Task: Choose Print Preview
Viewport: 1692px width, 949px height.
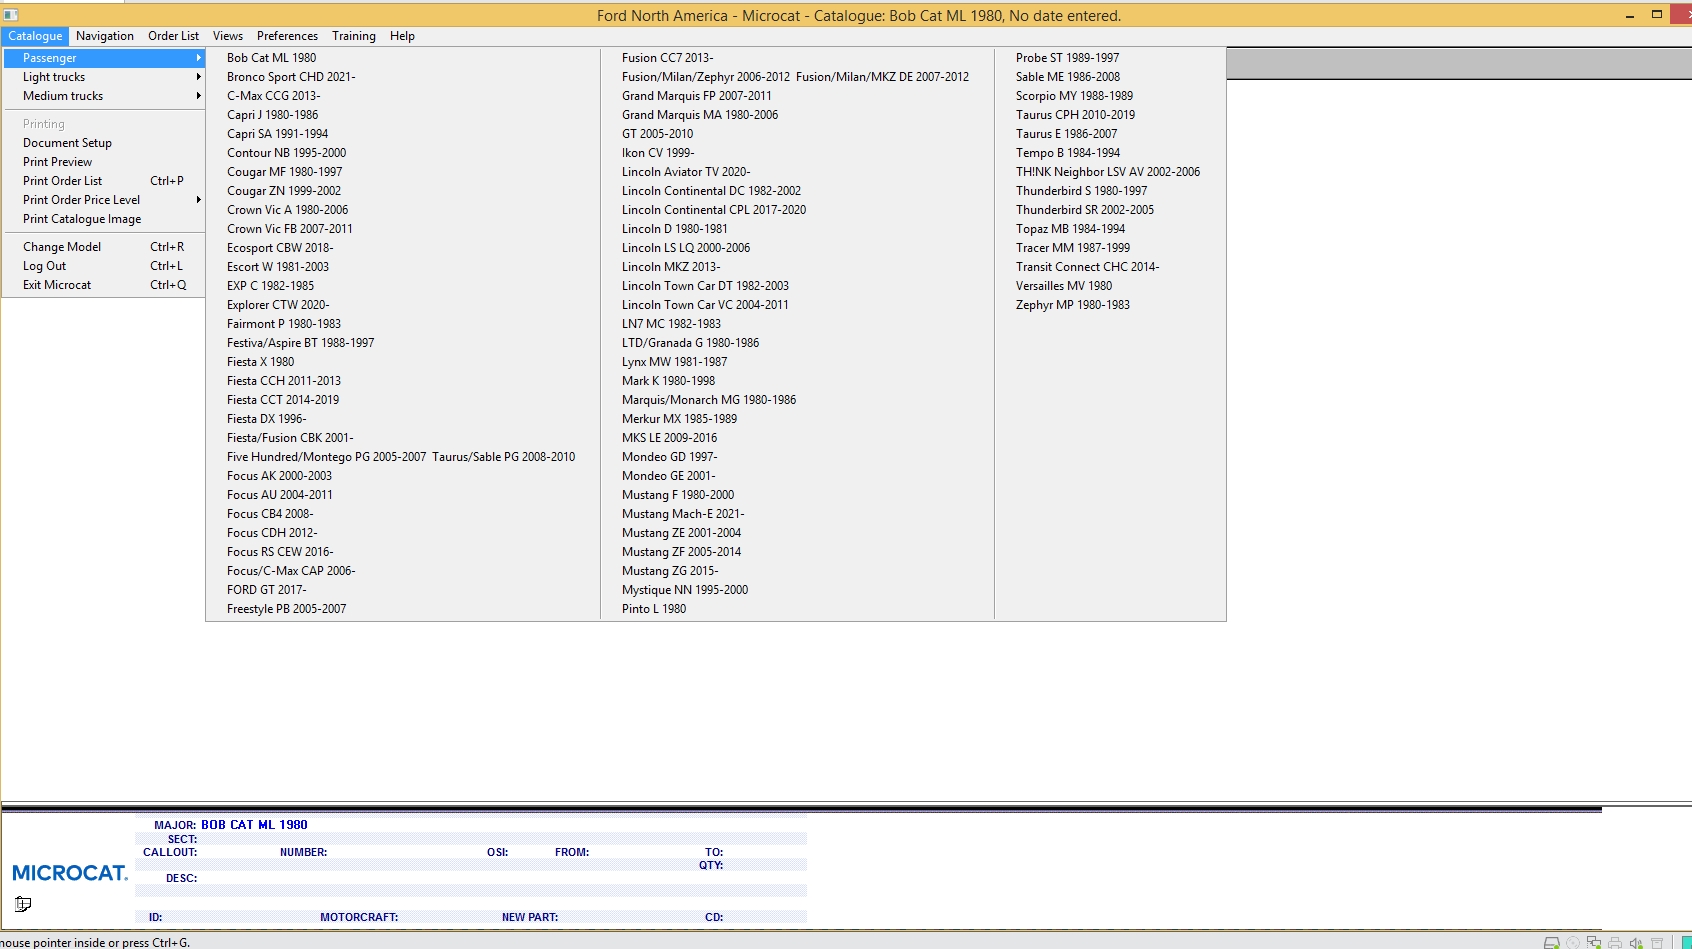Action: pyautogui.click(x=104, y=162)
